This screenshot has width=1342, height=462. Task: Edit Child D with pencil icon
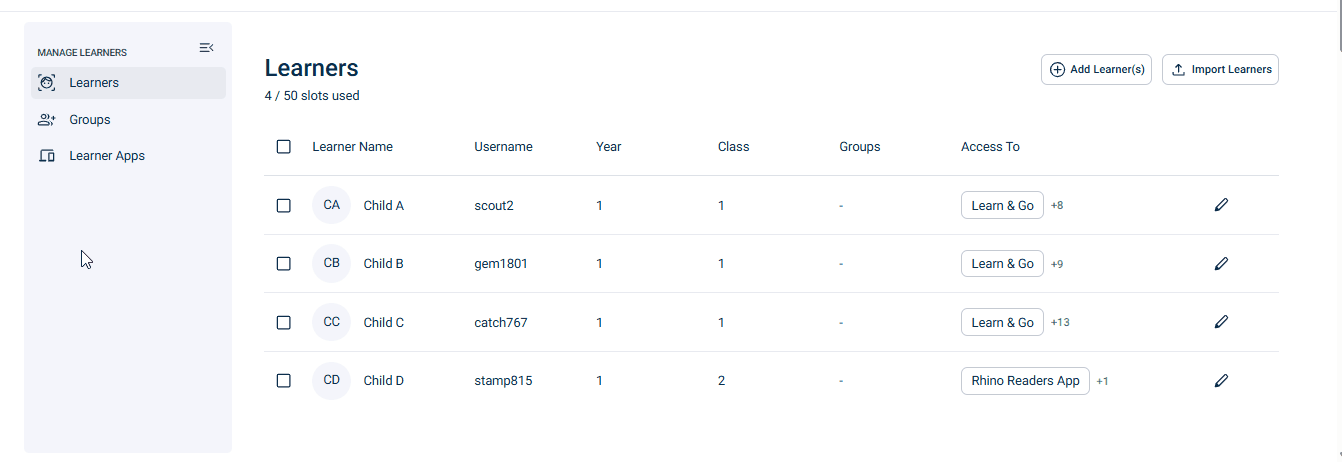click(1221, 381)
